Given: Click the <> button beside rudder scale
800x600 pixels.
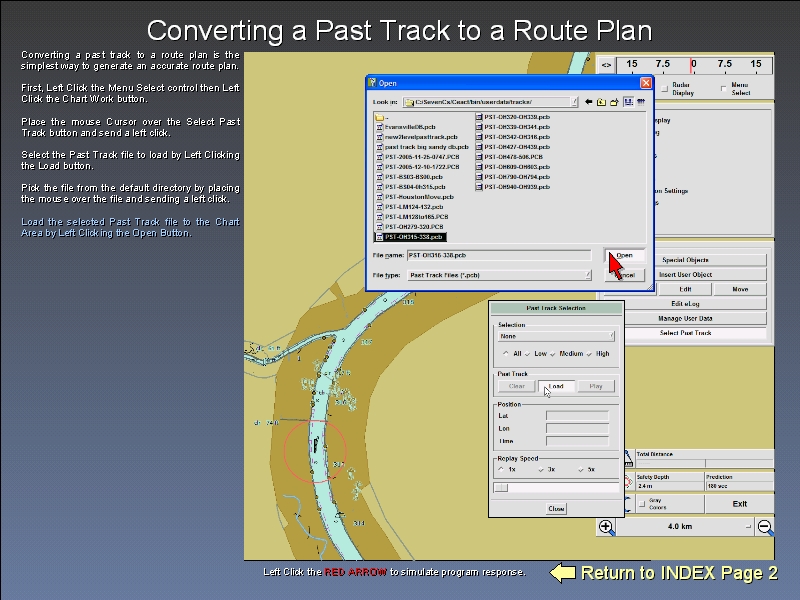Looking at the screenshot, I should click(606, 66).
